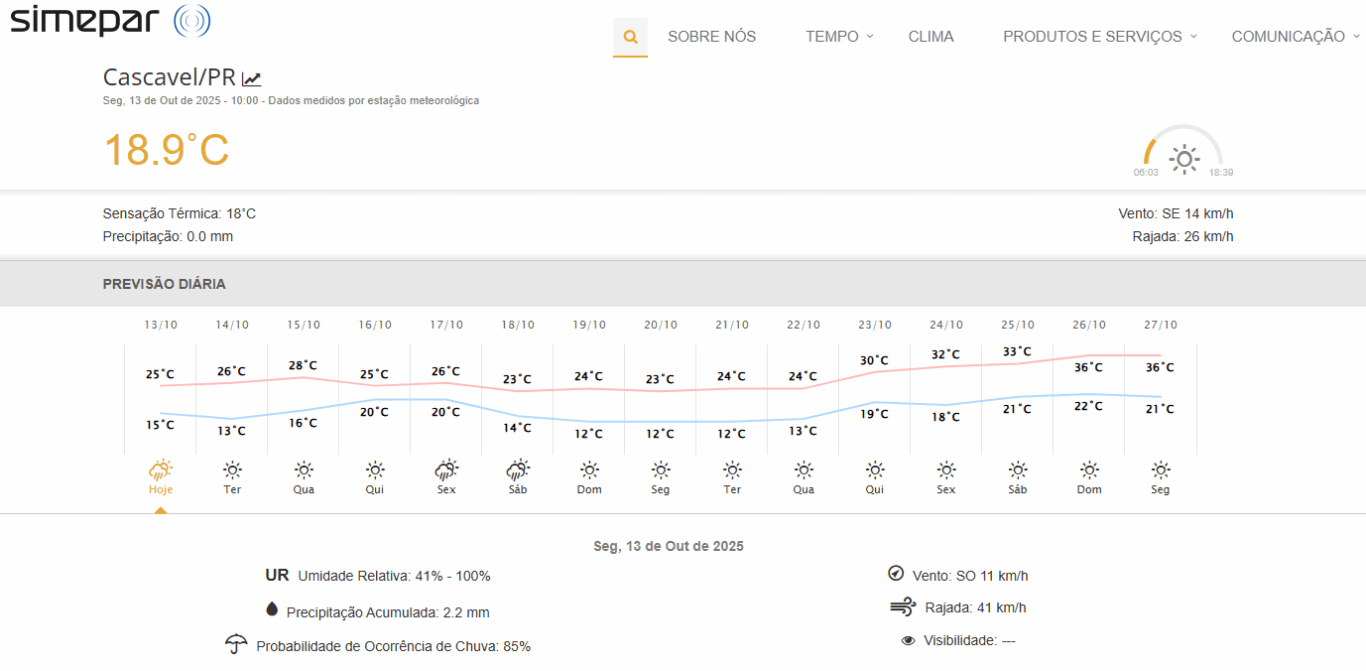
Task: Select today's rainy weather icon (Hoje)
Action: point(160,470)
